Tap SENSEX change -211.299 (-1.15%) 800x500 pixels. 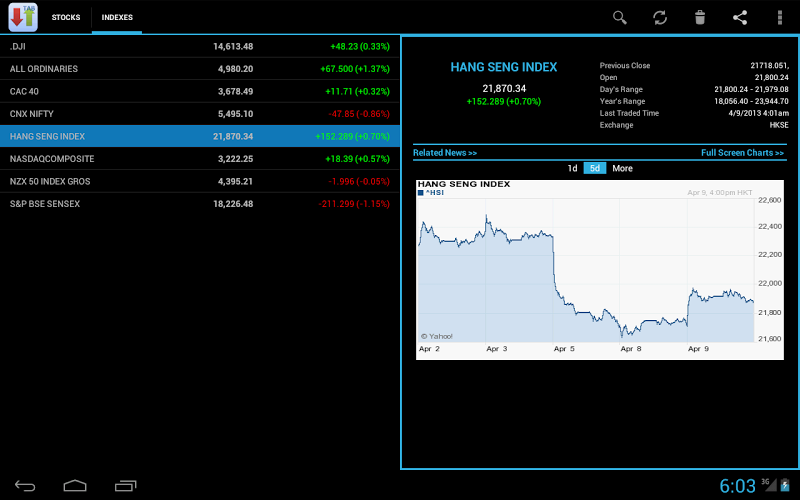354,204
